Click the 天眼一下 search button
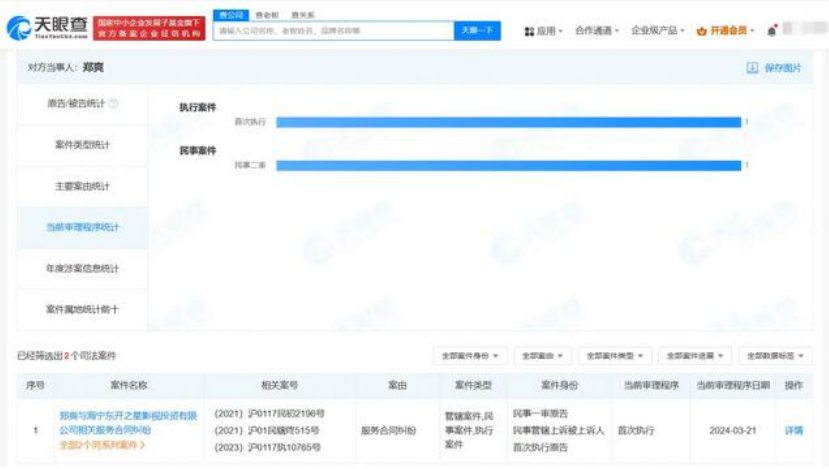 (477, 31)
